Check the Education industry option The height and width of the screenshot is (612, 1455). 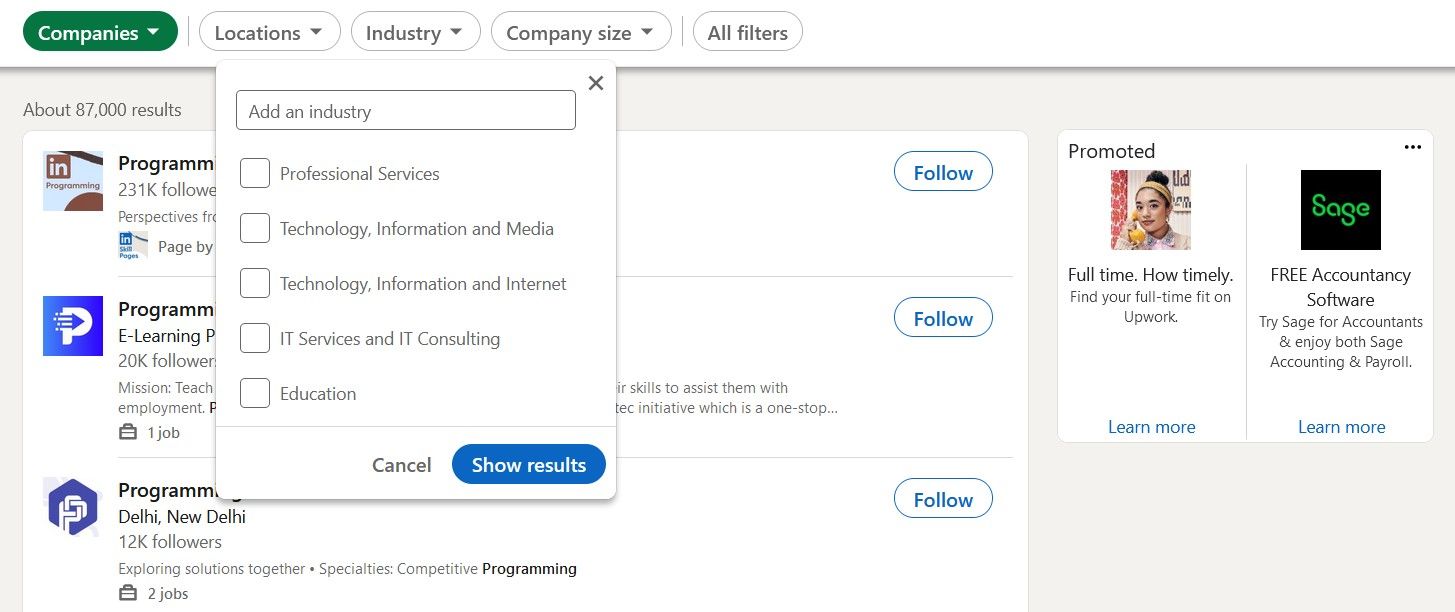(254, 393)
